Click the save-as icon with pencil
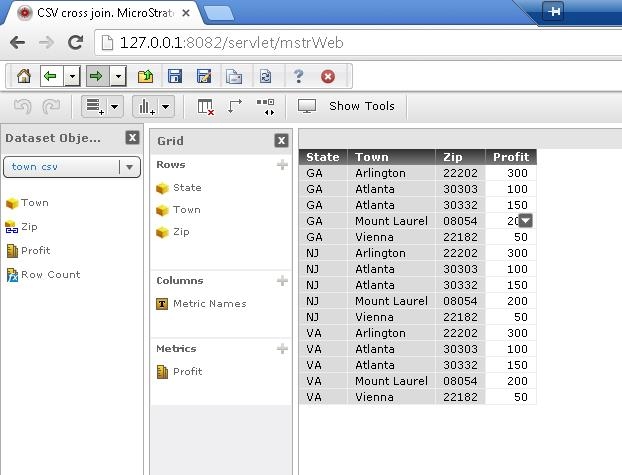The height and width of the screenshot is (475, 622). point(204,76)
